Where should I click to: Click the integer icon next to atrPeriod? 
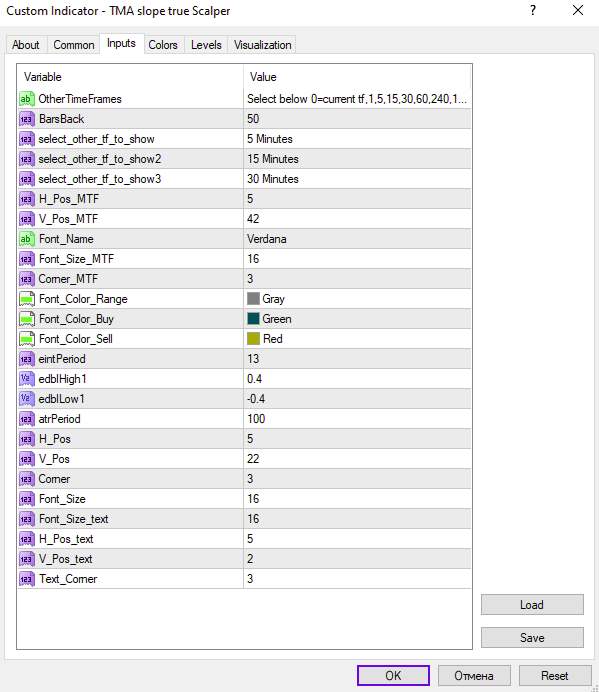tap(26, 419)
